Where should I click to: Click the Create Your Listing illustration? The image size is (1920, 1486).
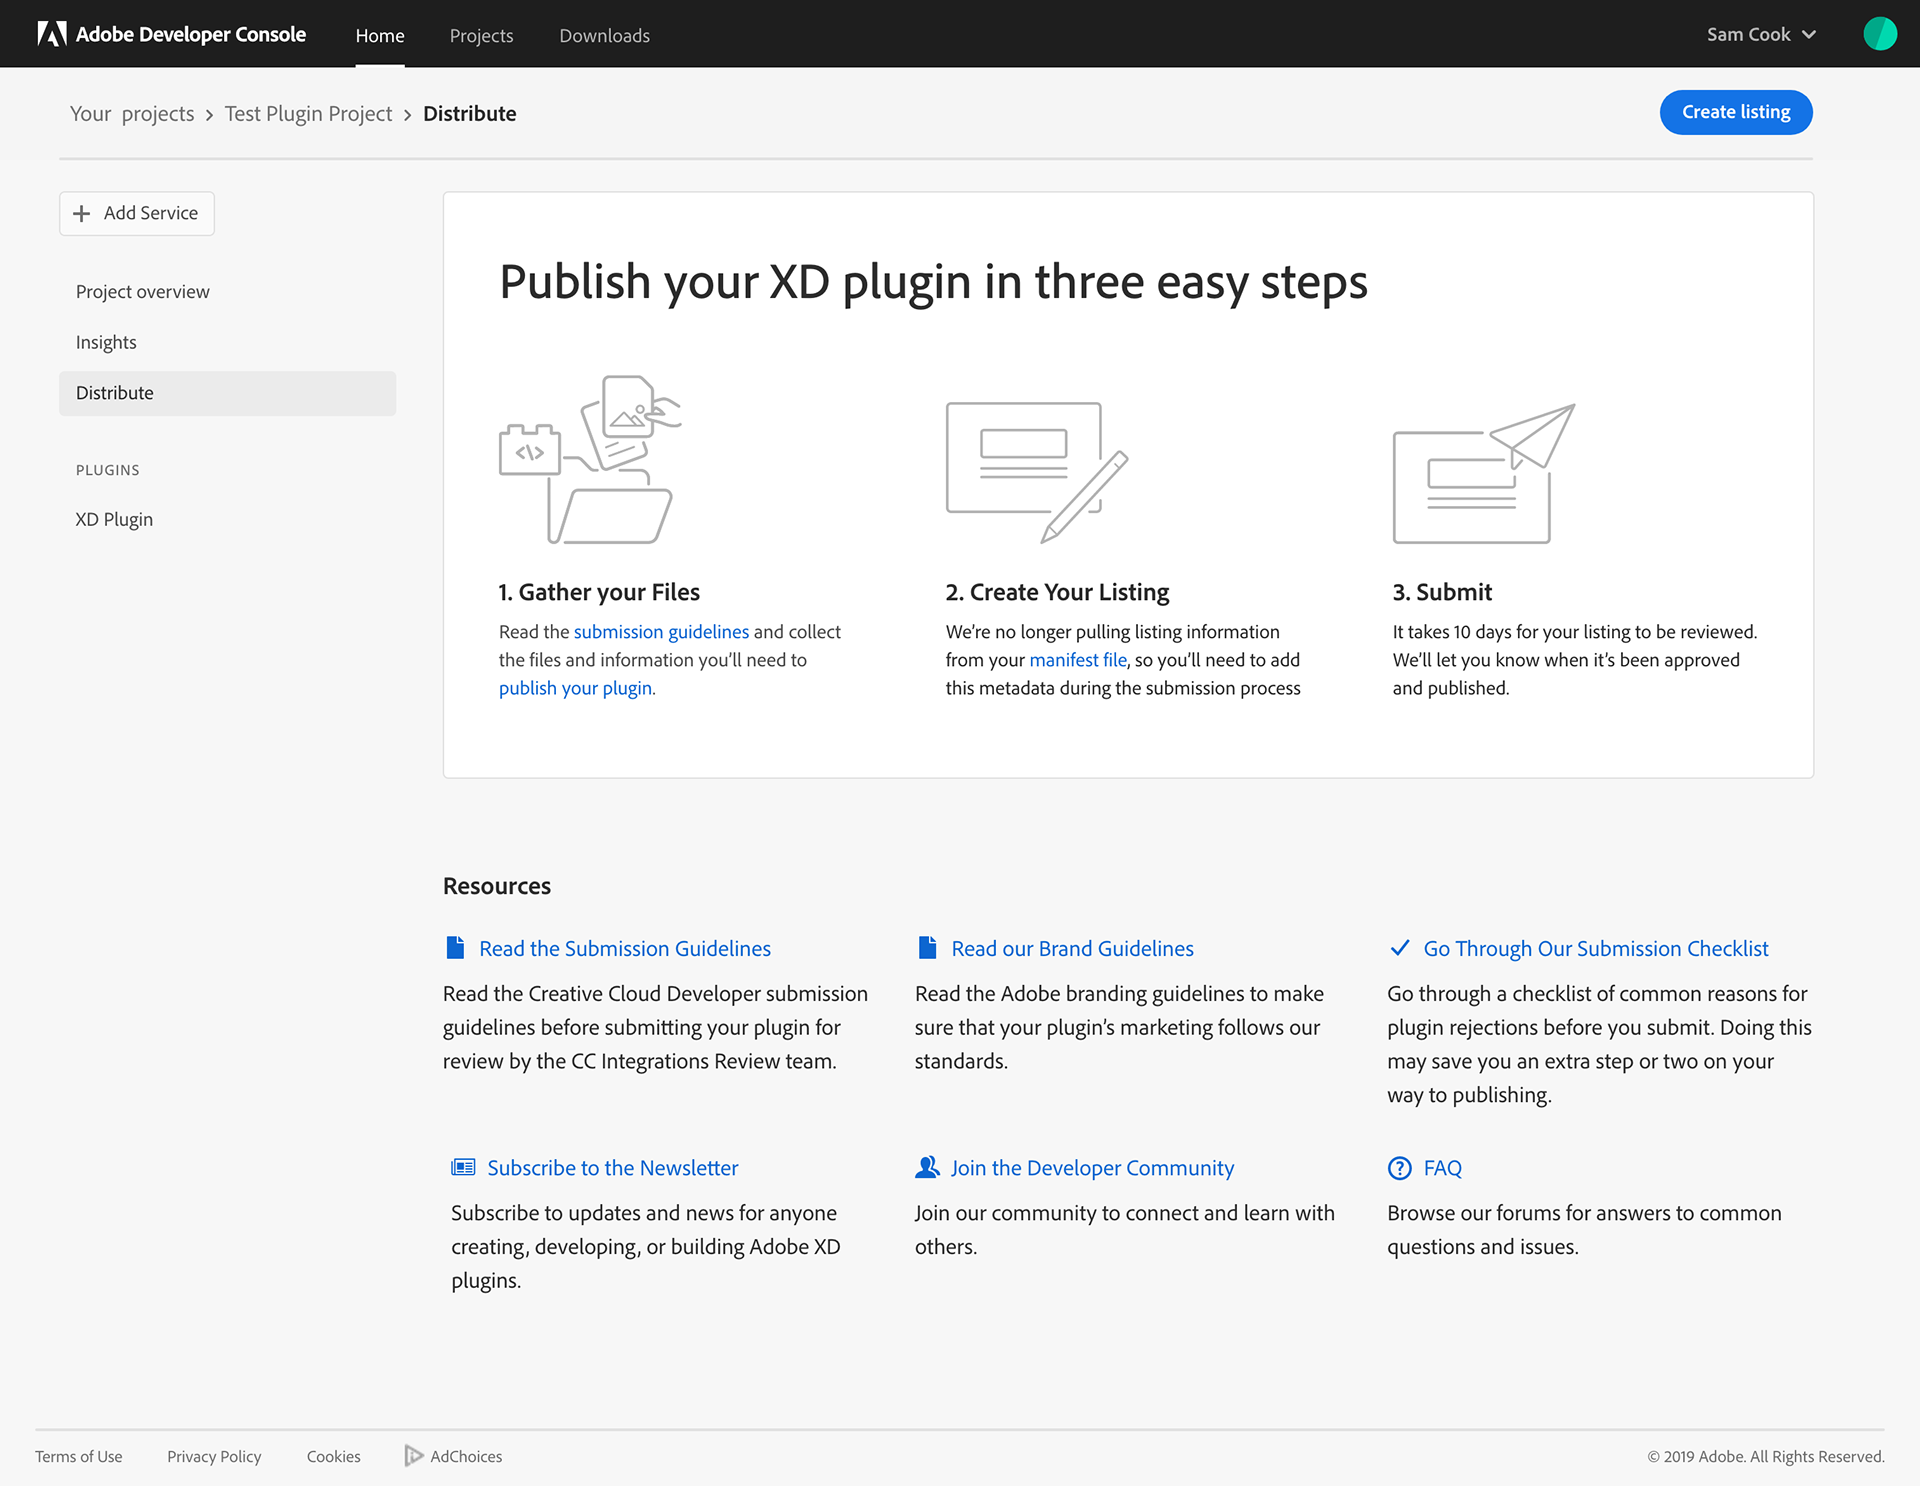[x=1037, y=472]
